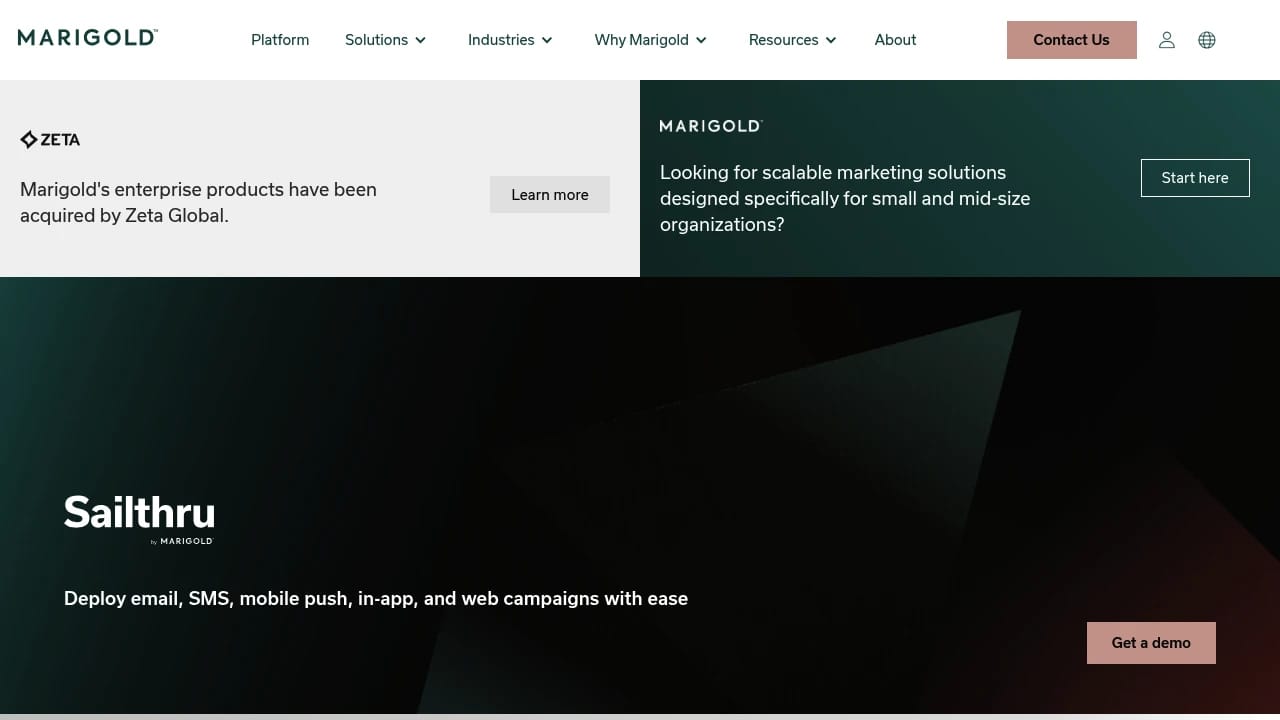Screen dimensions: 1280x720
Task: Open the user account icon
Action: 1167,40
